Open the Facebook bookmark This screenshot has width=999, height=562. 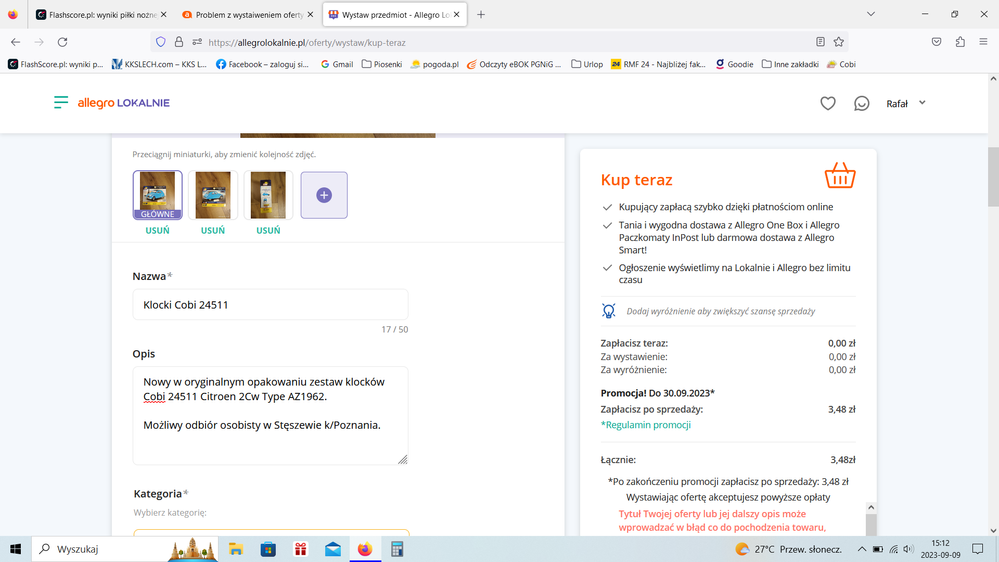click(x=262, y=64)
